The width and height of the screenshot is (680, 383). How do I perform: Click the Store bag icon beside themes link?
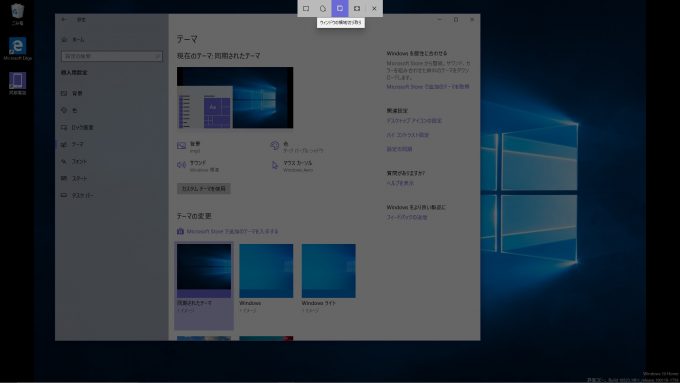[180, 232]
